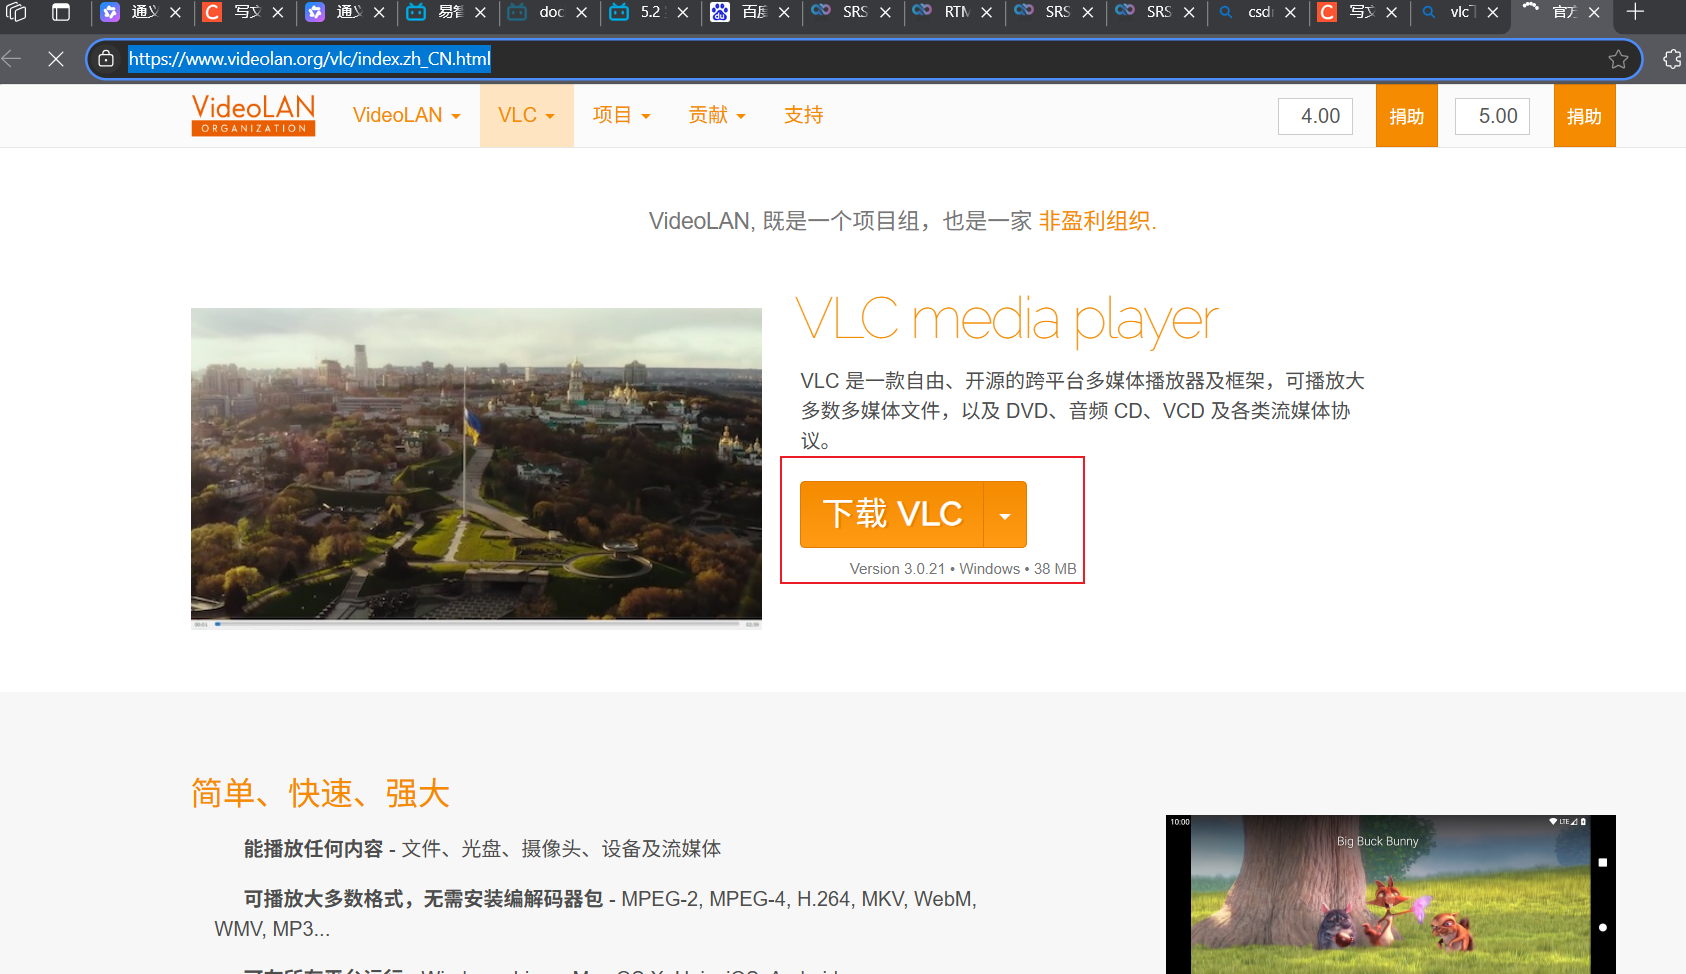Close the csdn tab
The height and width of the screenshot is (974, 1686).
(1290, 12)
